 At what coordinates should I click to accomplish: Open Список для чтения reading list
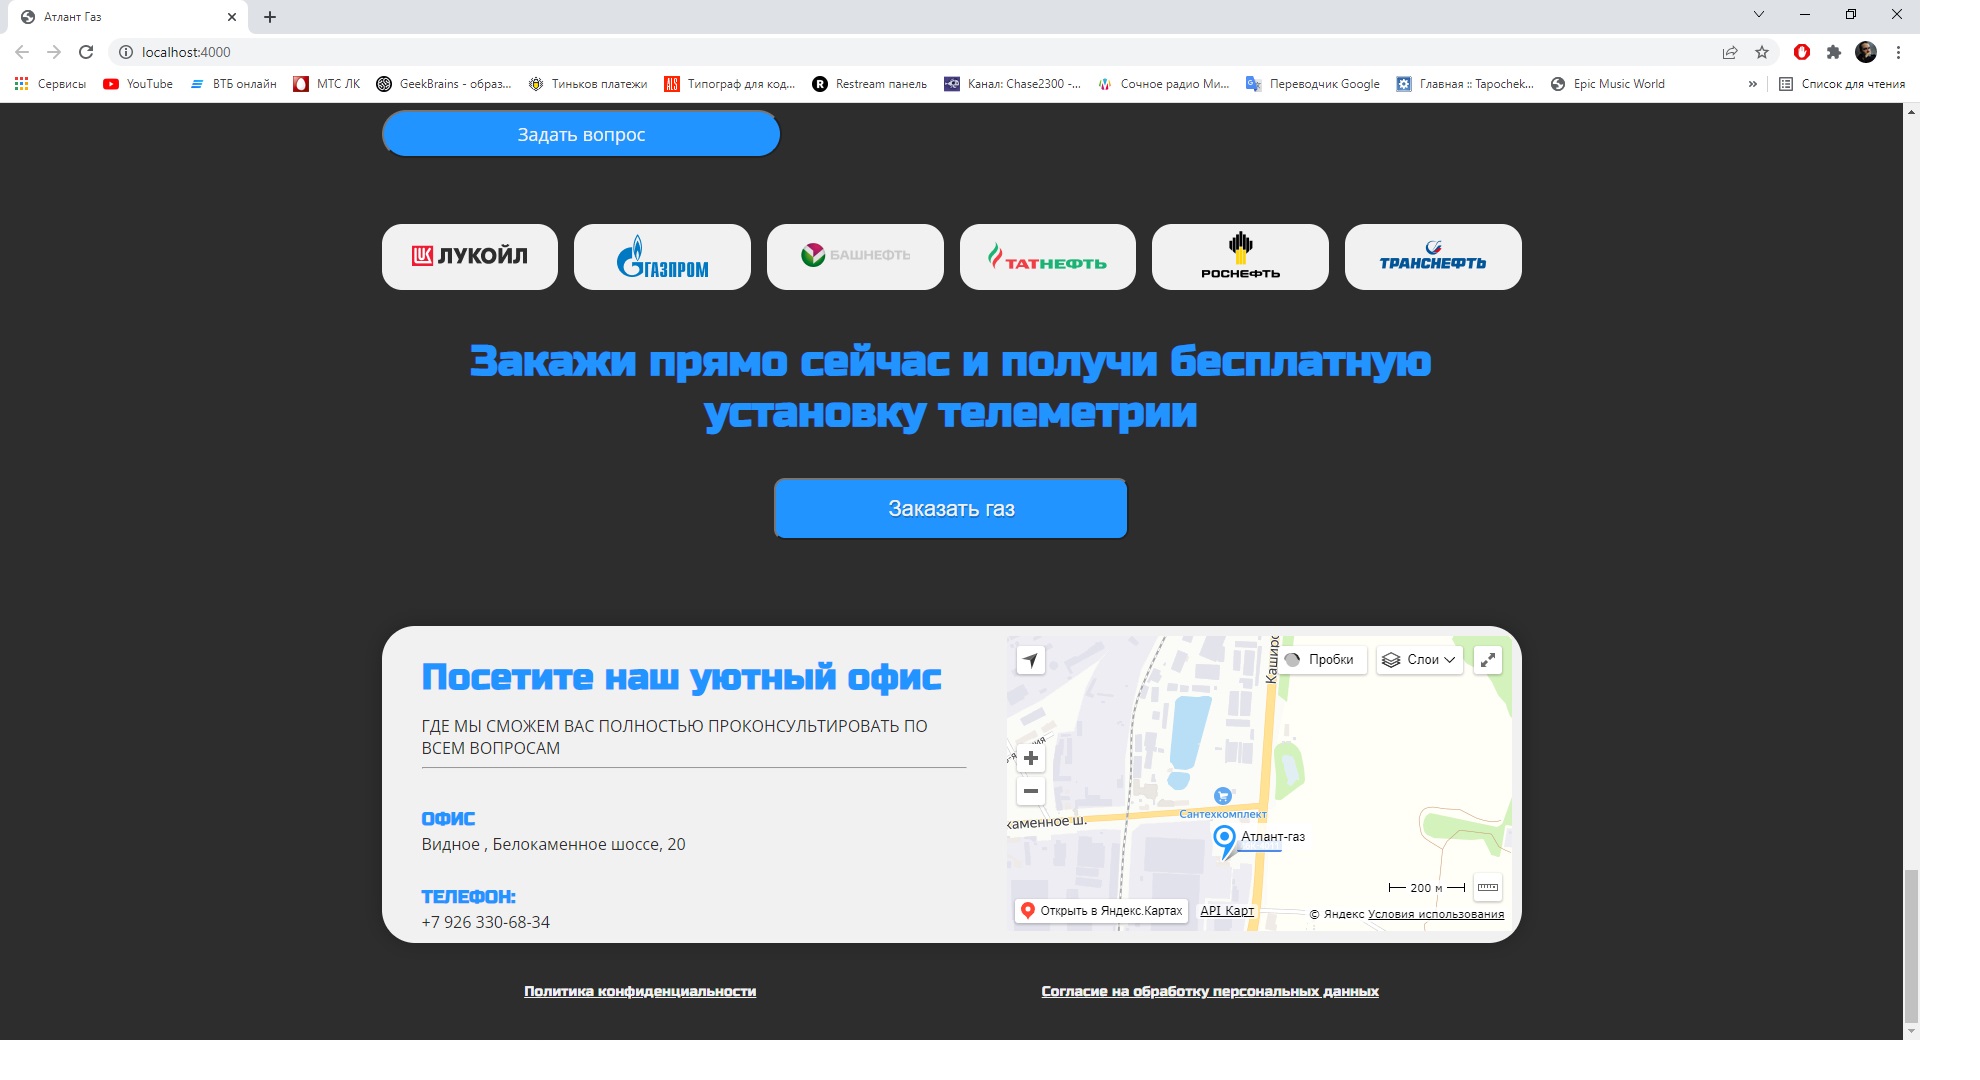[1842, 84]
